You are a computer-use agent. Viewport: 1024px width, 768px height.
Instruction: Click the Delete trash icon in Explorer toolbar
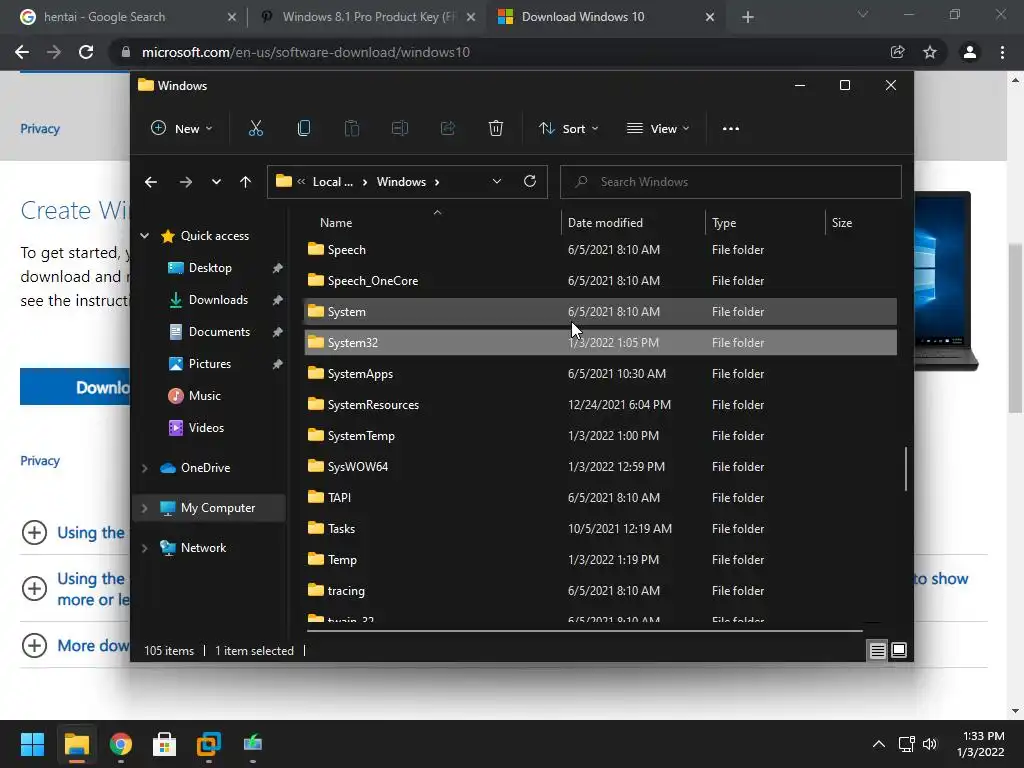click(496, 129)
